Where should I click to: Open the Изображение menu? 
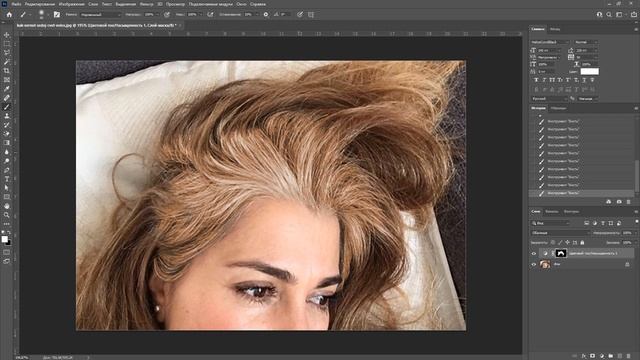pos(71,4)
